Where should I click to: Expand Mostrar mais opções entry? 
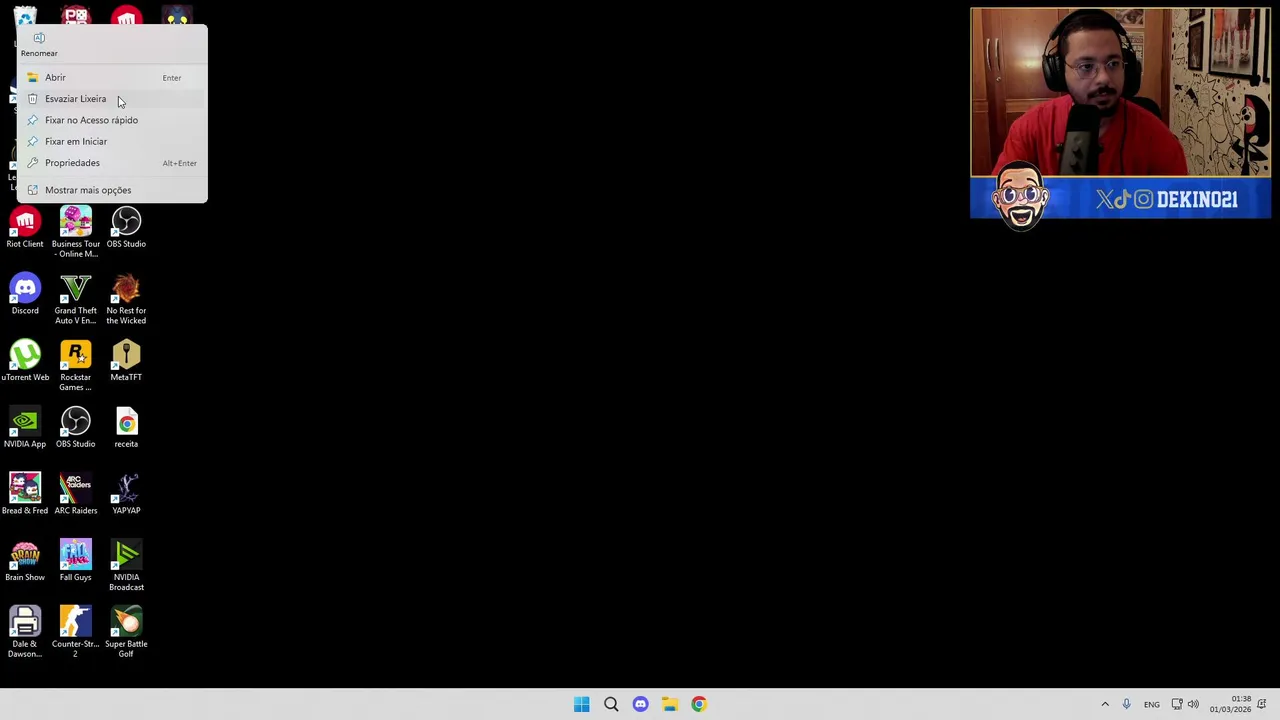pyautogui.click(x=112, y=190)
